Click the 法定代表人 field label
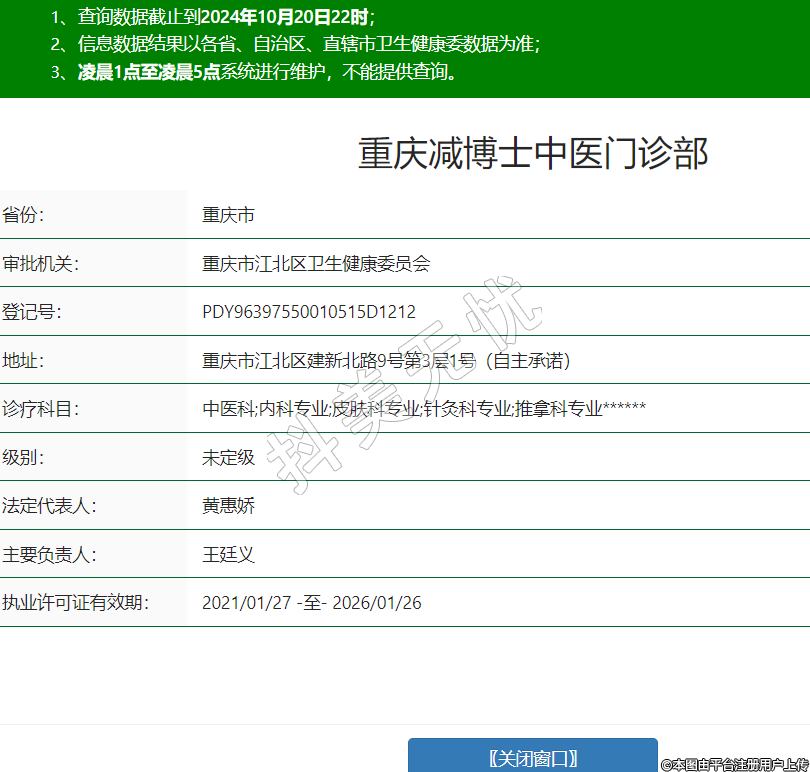Screen dimensions: 810x772 (x=49, y=506)
